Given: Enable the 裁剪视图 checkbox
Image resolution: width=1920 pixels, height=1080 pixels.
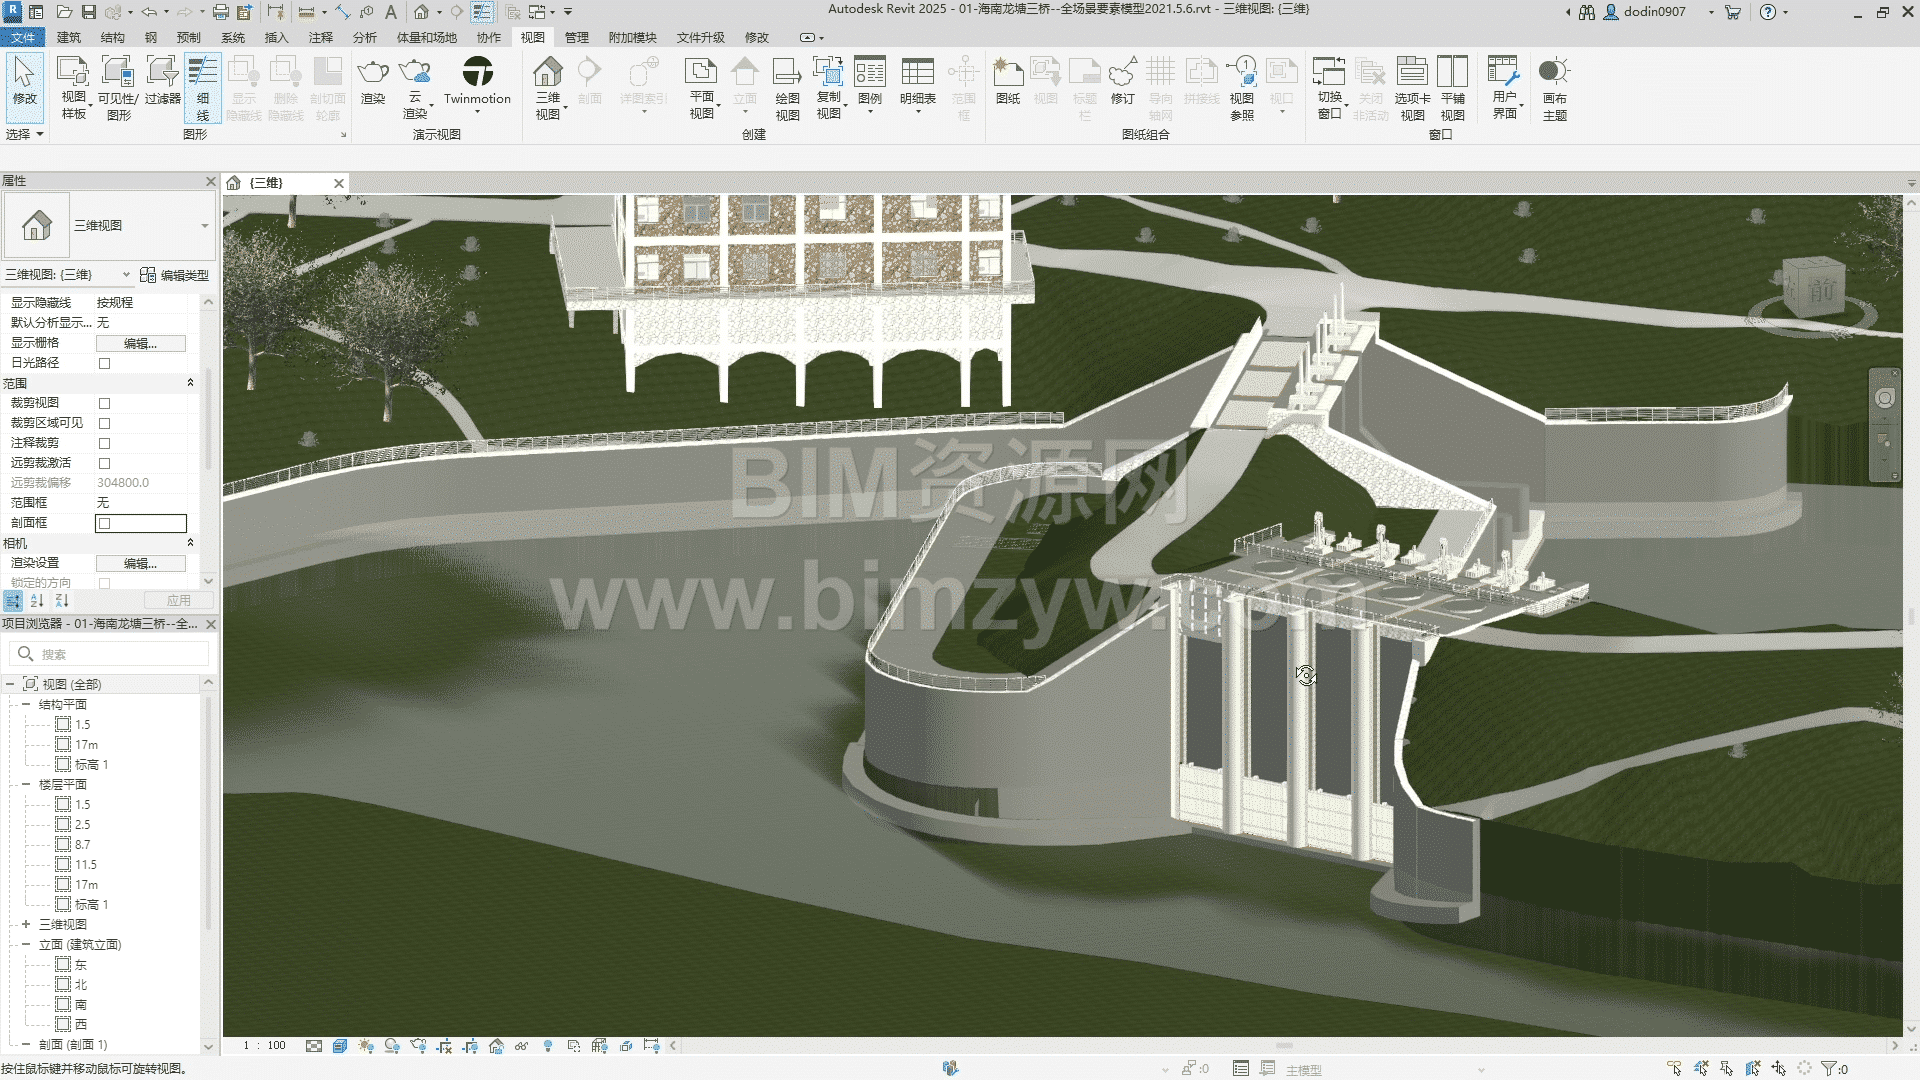Looking at the screenshot, I should (x=104, y=403).
